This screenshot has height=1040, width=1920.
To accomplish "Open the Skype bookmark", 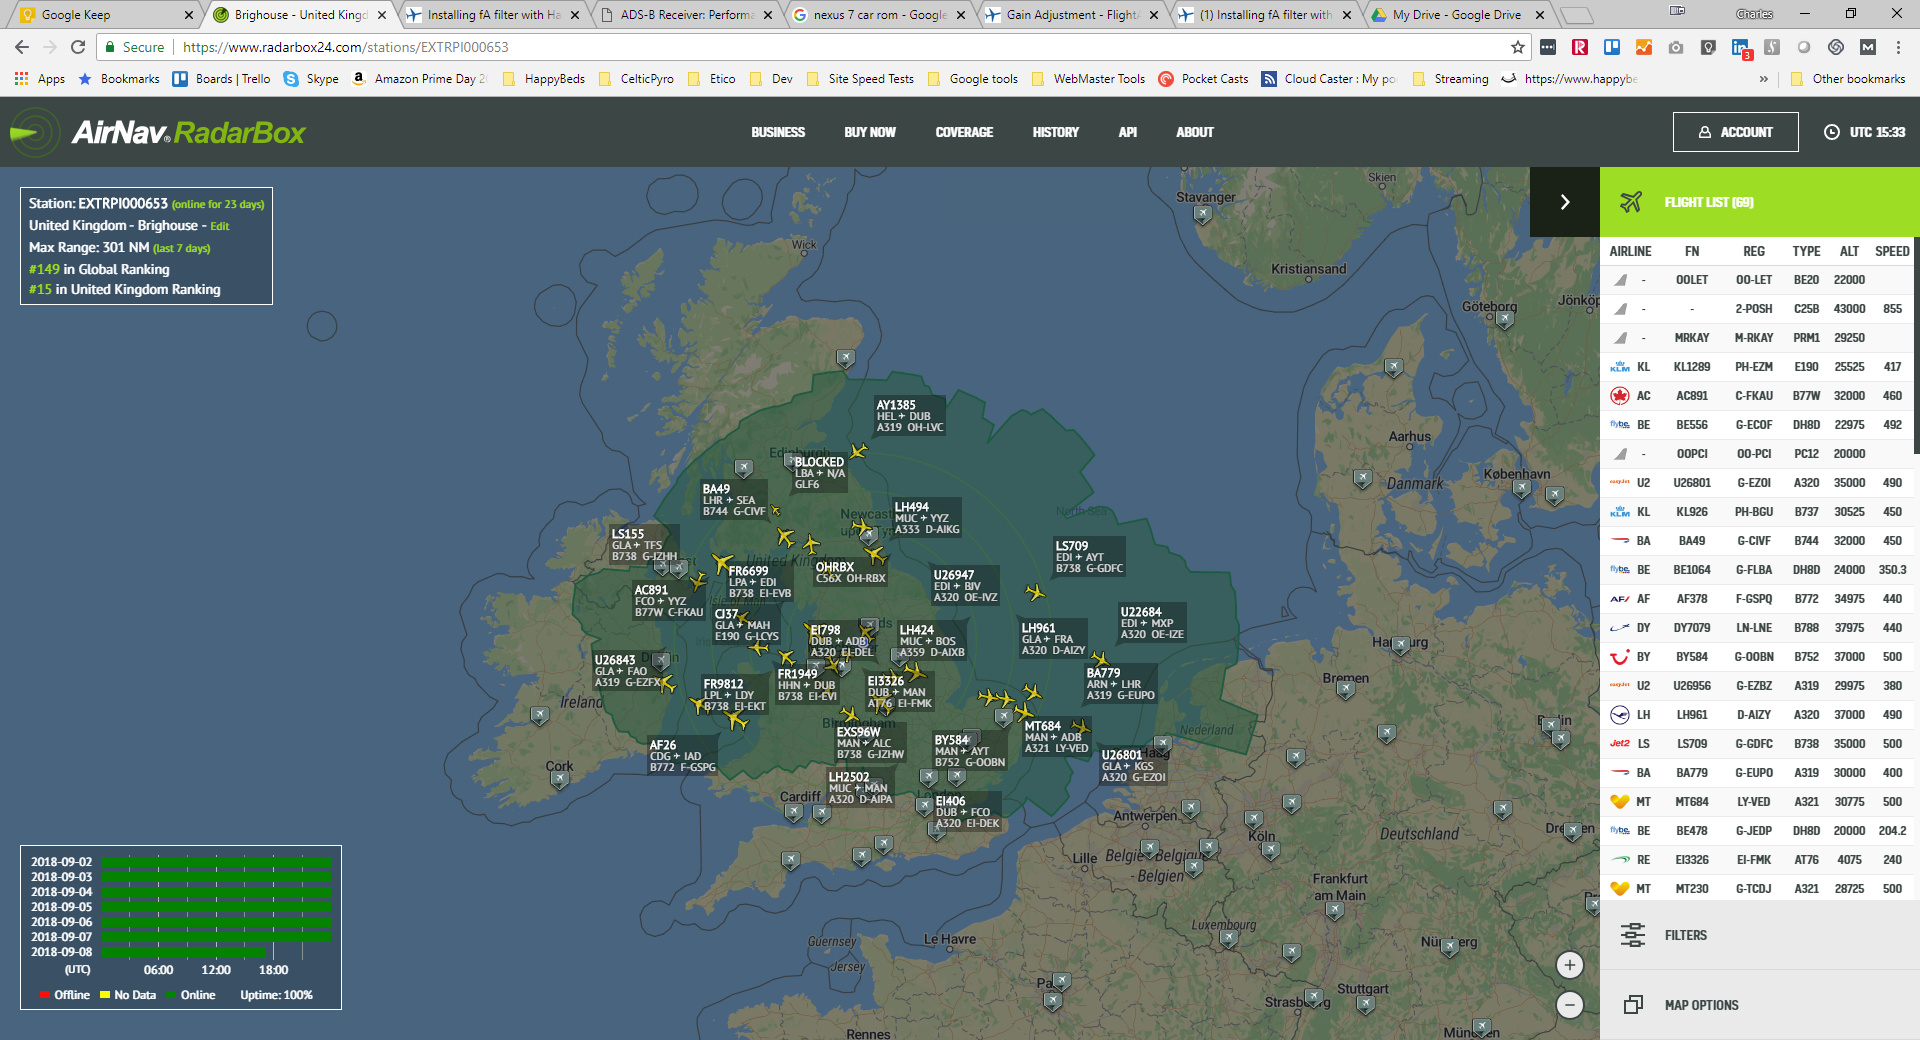I will tap(311, 79).
